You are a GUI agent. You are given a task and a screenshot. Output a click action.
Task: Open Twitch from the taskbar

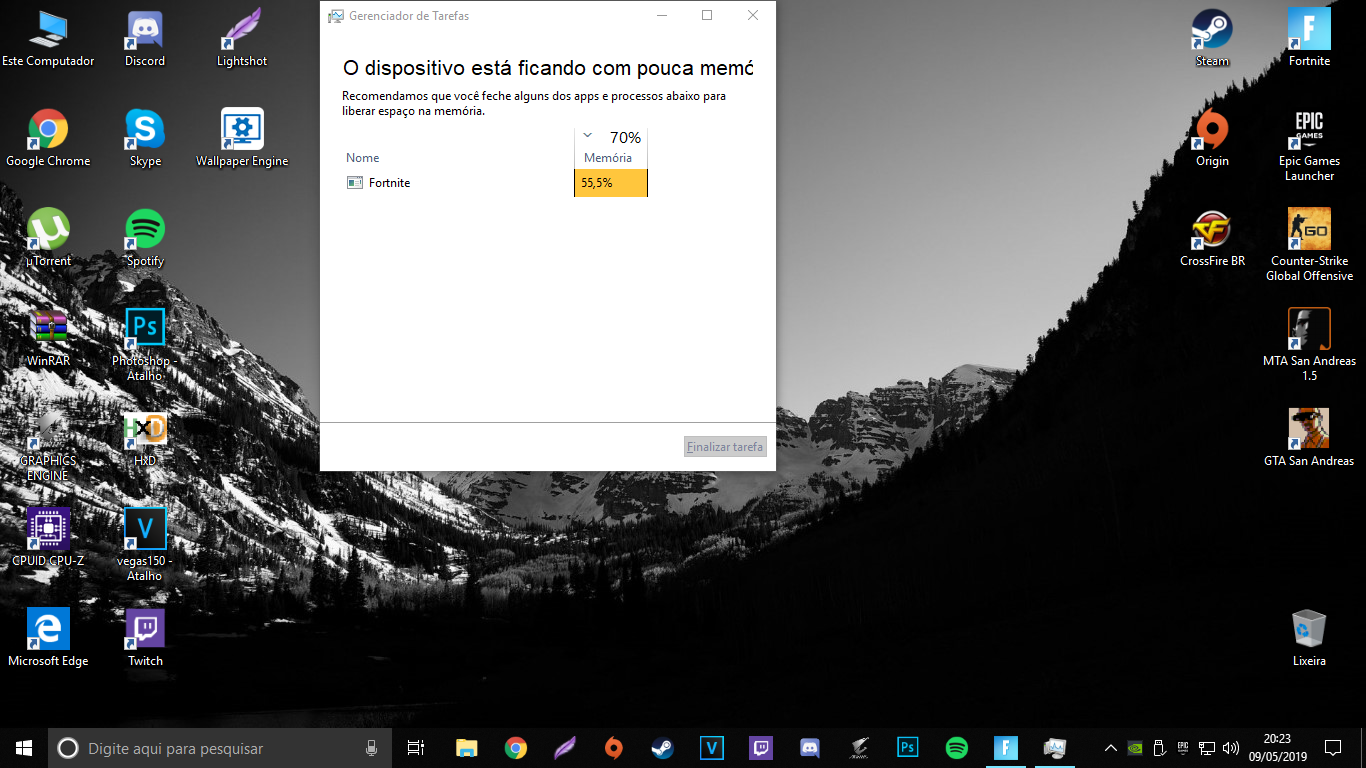point(761,748)
